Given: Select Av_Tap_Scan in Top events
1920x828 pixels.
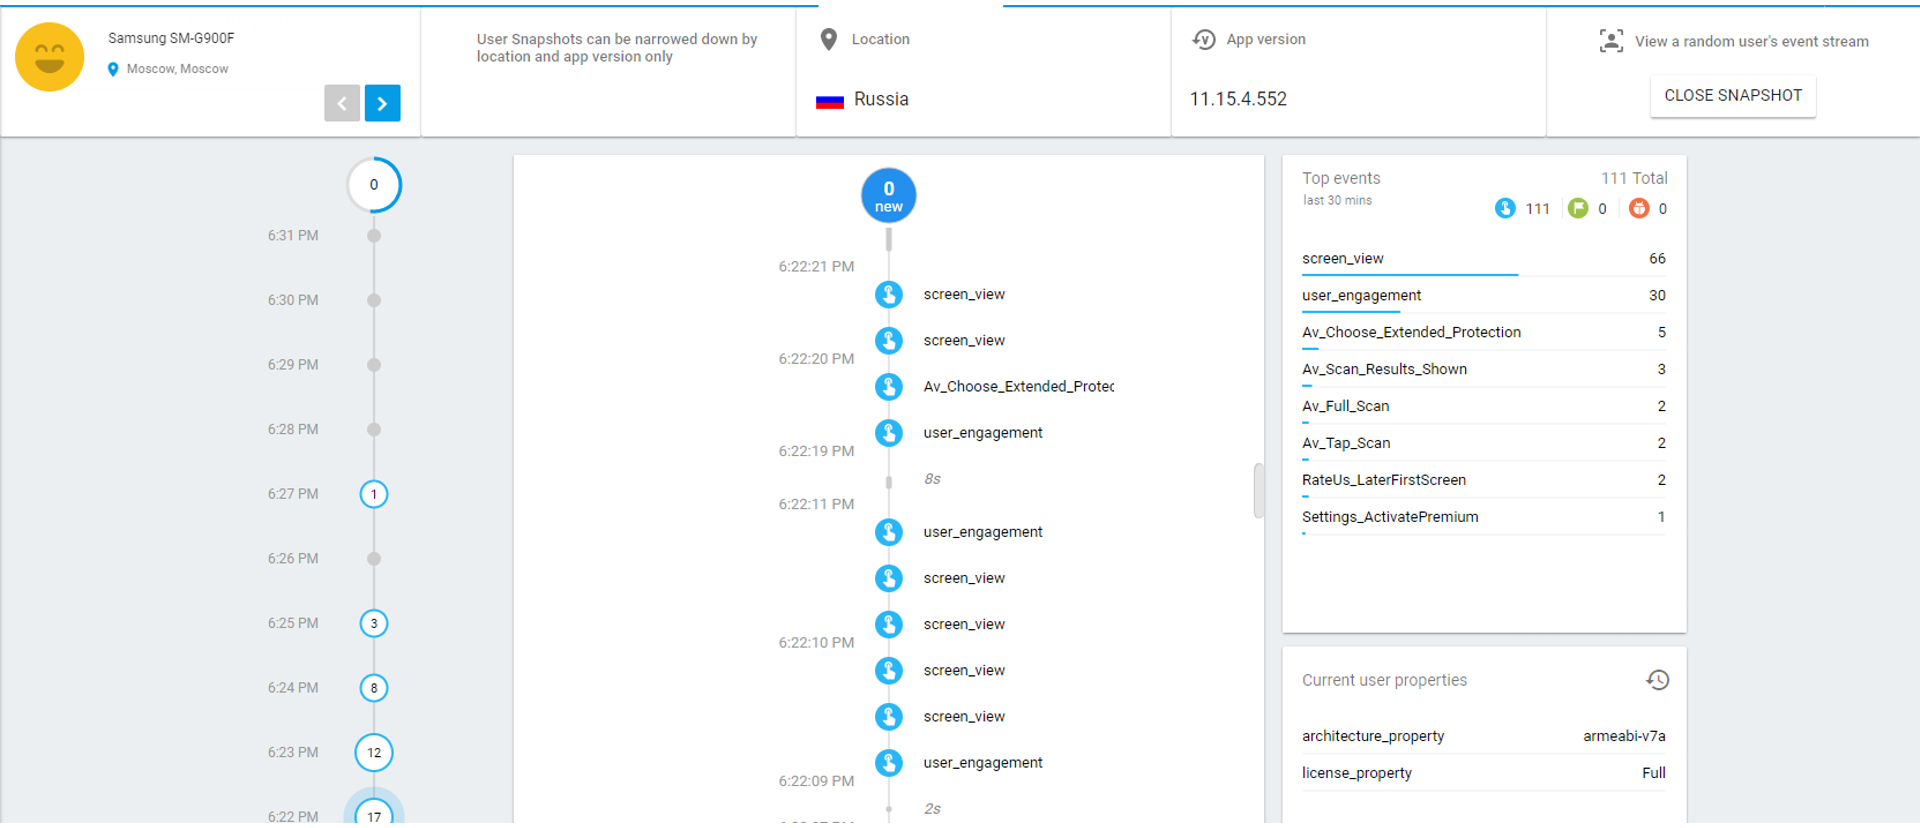Looking at the screenshot, I should coord(1484,444).
